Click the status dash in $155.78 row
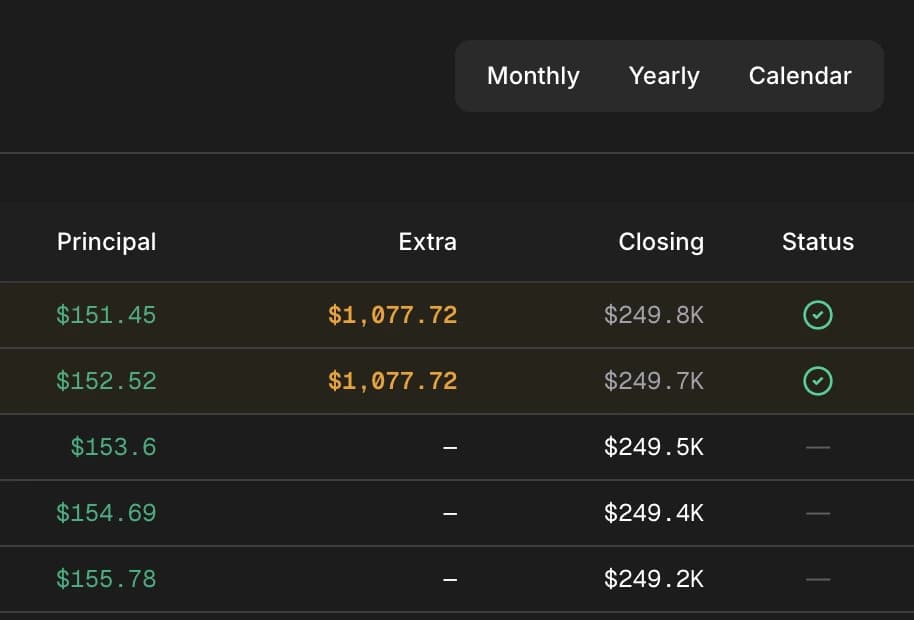 [x=818, y=579]
